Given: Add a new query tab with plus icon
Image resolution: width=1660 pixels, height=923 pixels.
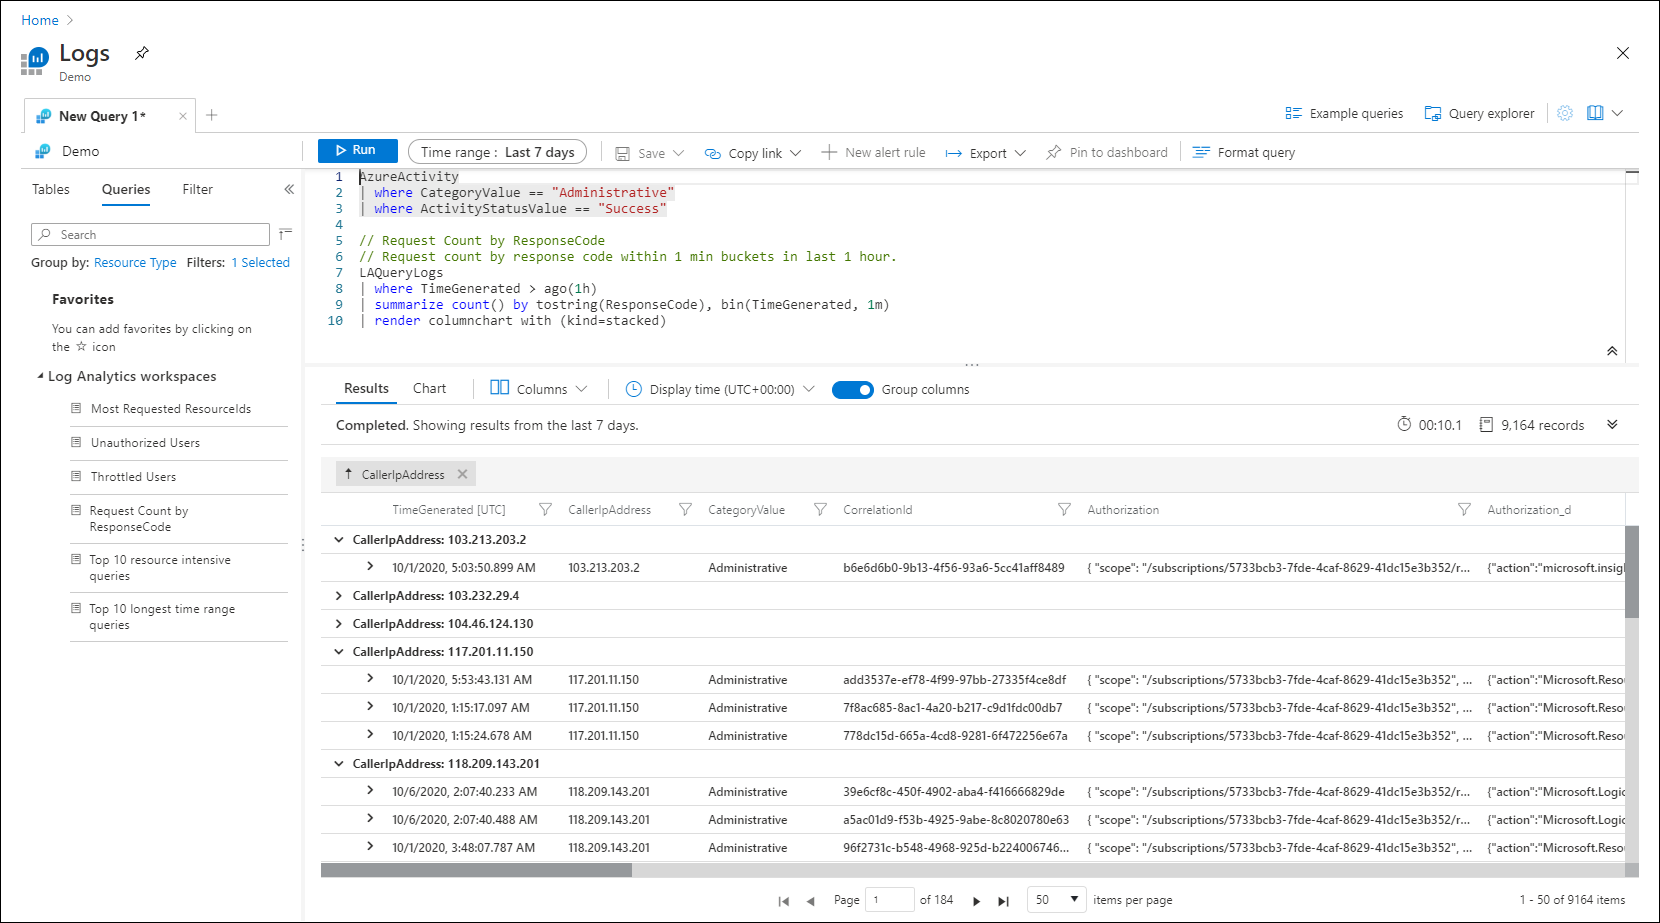Looking at the screenshot, I should pyautogui.click(x=212, y=115).
